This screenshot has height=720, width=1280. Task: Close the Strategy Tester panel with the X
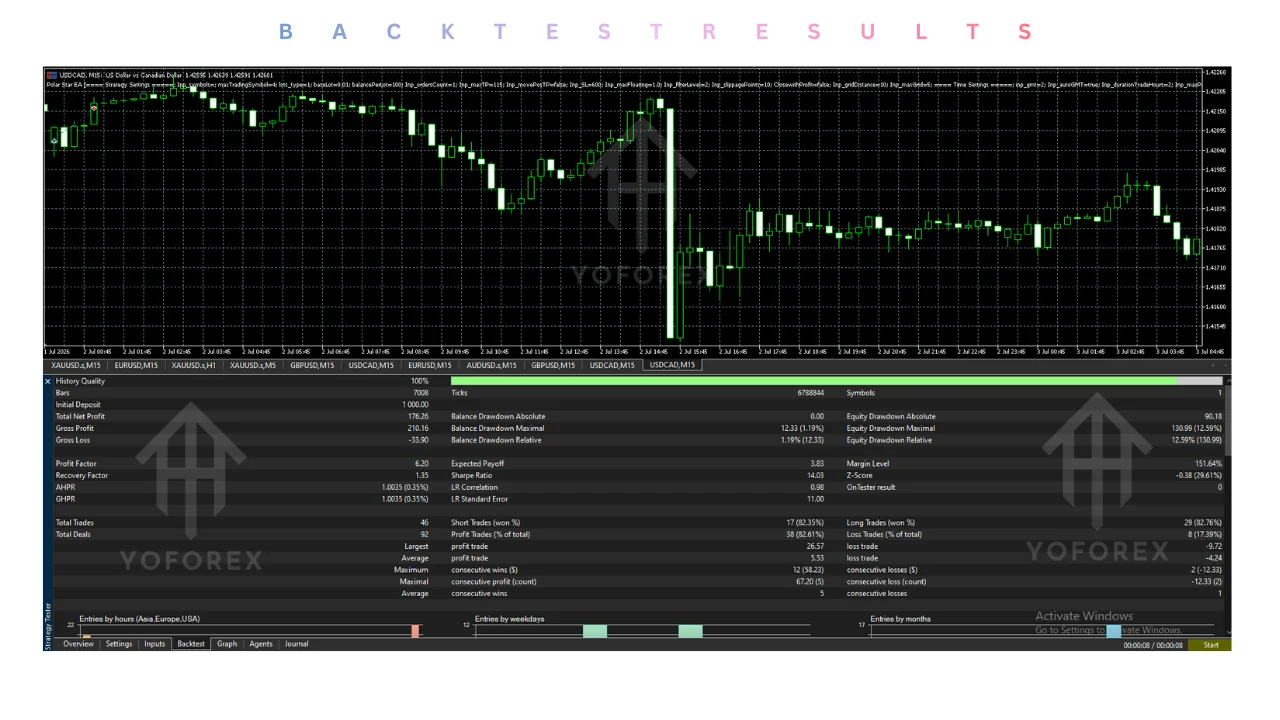pos(48,381)
